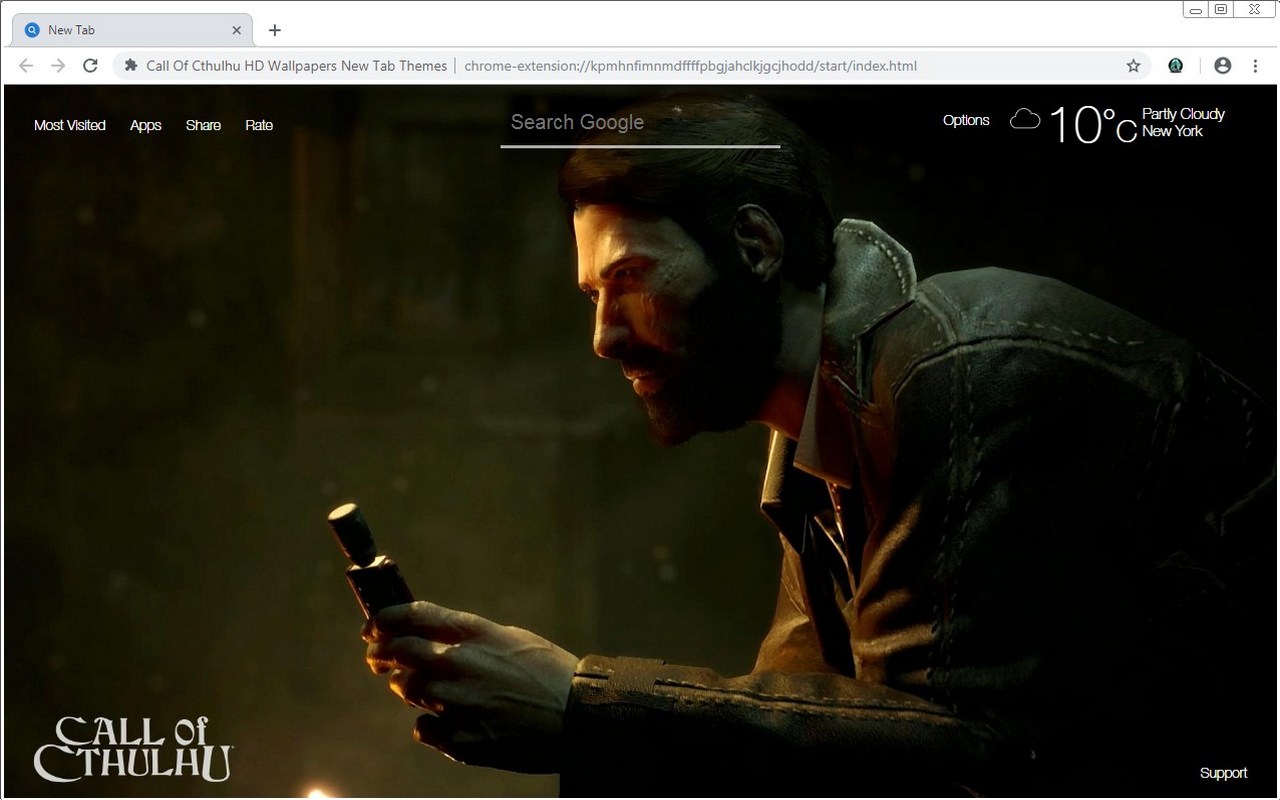Click the Partly Cloudy weather label
1280x800 pixels.
coord(1183,114)
